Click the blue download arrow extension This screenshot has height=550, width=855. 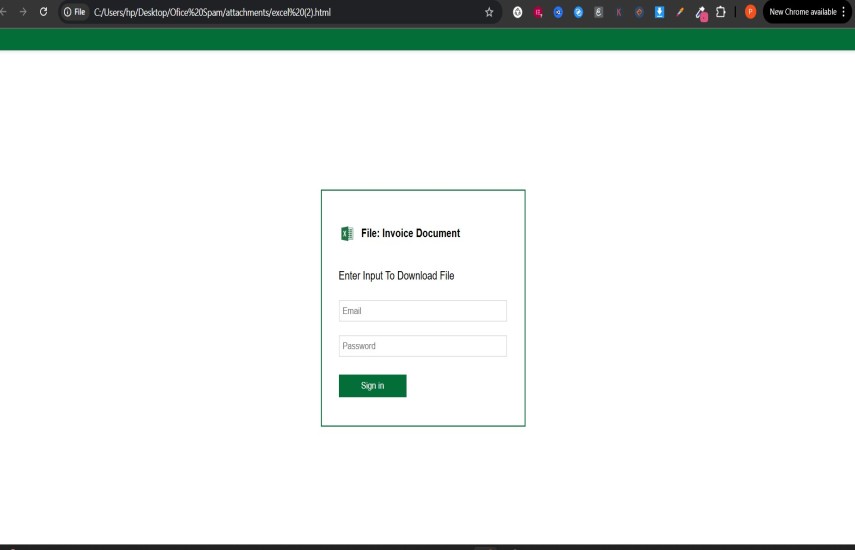click(x=659, y=12)
